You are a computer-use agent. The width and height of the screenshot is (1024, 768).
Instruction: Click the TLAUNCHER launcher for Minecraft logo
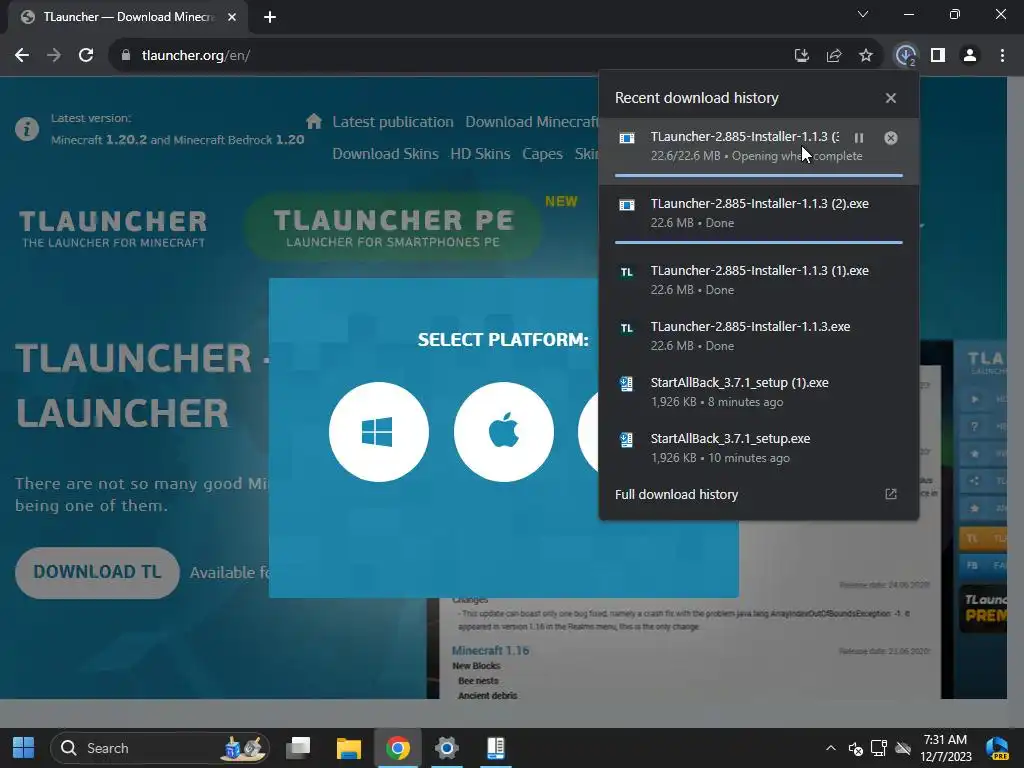click(x=113, y=229)
